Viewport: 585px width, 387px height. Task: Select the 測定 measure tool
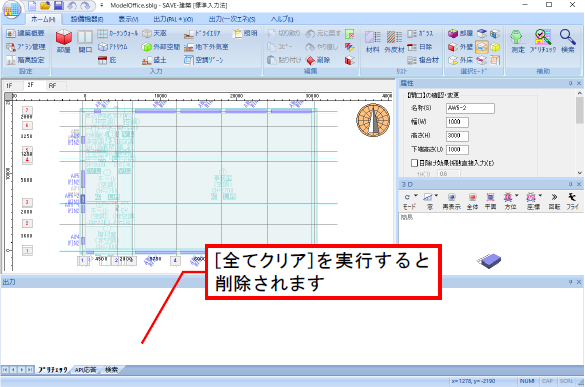pyautogui.click(x=517, y=41)
